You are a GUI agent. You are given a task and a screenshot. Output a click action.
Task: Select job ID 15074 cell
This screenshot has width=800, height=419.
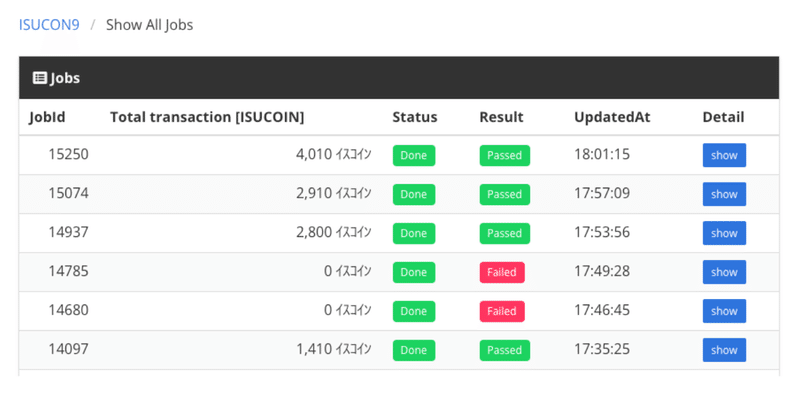pos(68,193)
